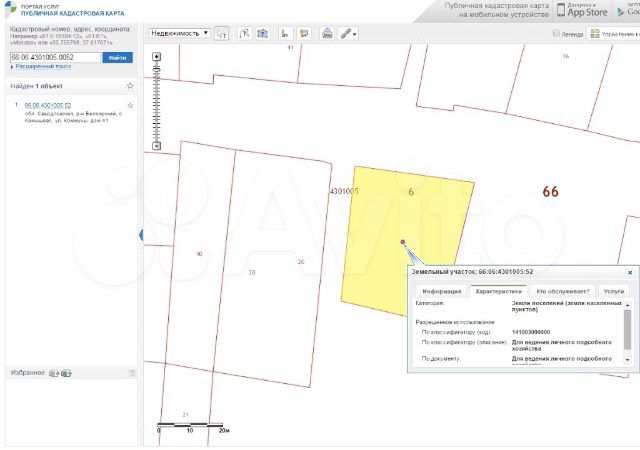Click the App Store download badge
The image size is (640, 450).
(x=588, y=11)
